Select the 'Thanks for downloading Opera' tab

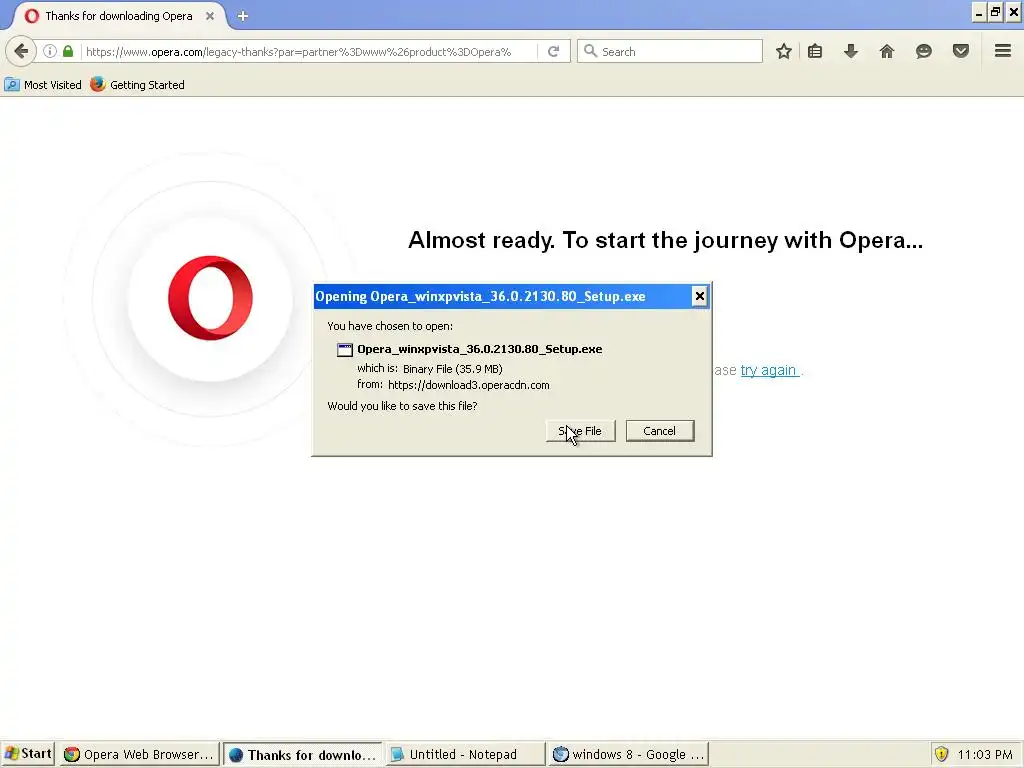(119, 16)
